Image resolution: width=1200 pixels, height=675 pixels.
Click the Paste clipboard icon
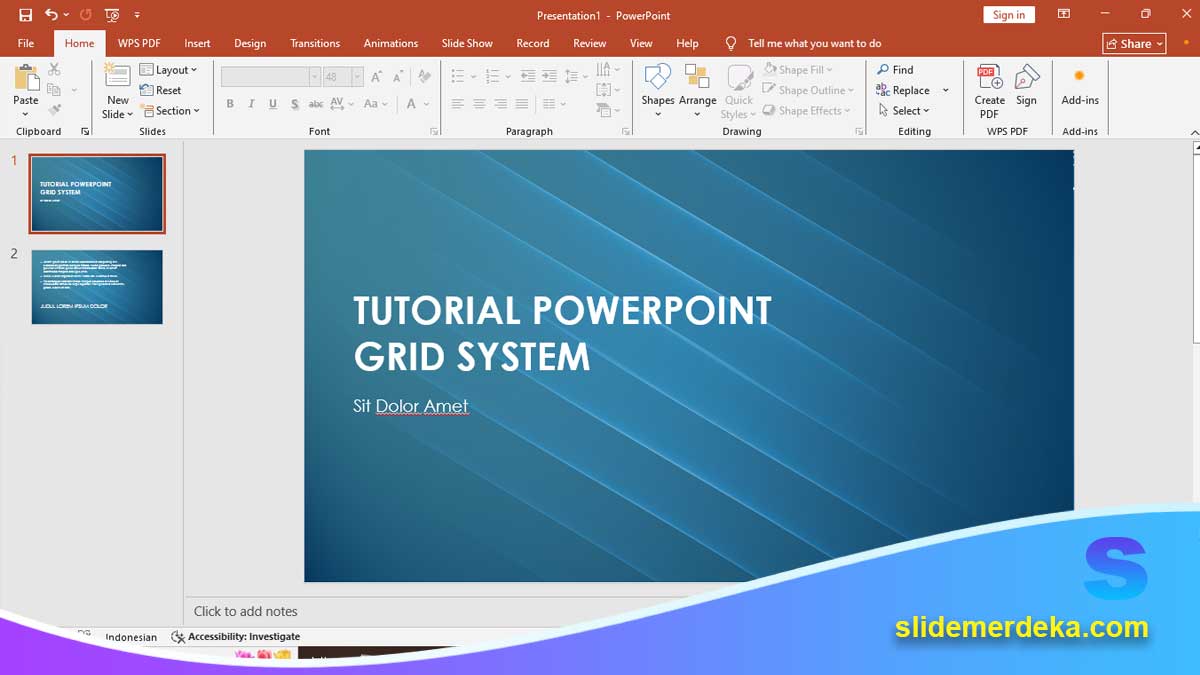coord(26,78)
